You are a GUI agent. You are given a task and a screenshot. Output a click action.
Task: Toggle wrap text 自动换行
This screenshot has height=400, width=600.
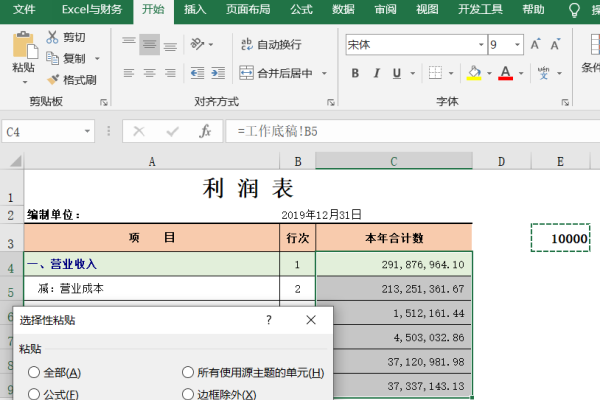[271, 44]
